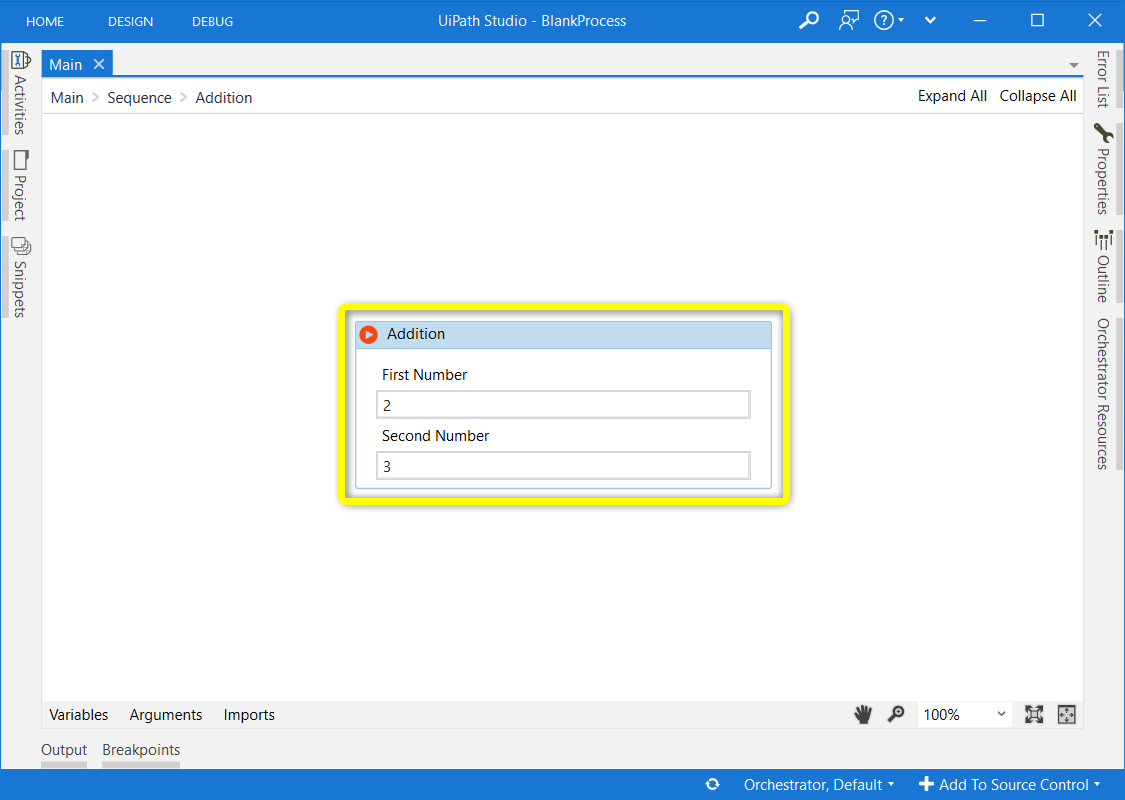Open the Properties panel with wrench icon

click(x=1103, y=168)
